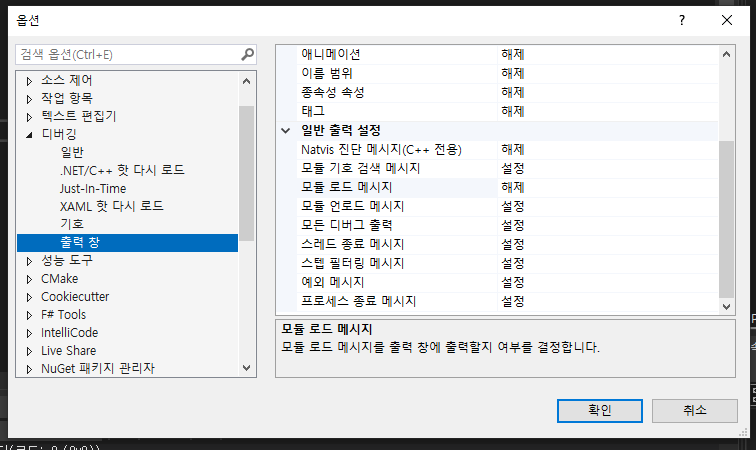Select 모든 디버그 출력 row label

pyautogui.click(x=347, y=225)
